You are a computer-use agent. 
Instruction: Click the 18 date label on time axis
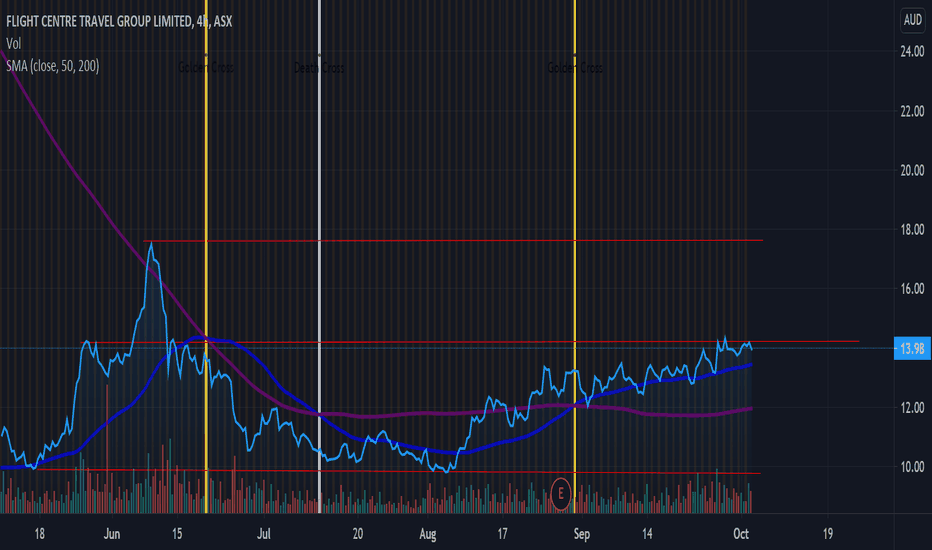pos(39,534)
